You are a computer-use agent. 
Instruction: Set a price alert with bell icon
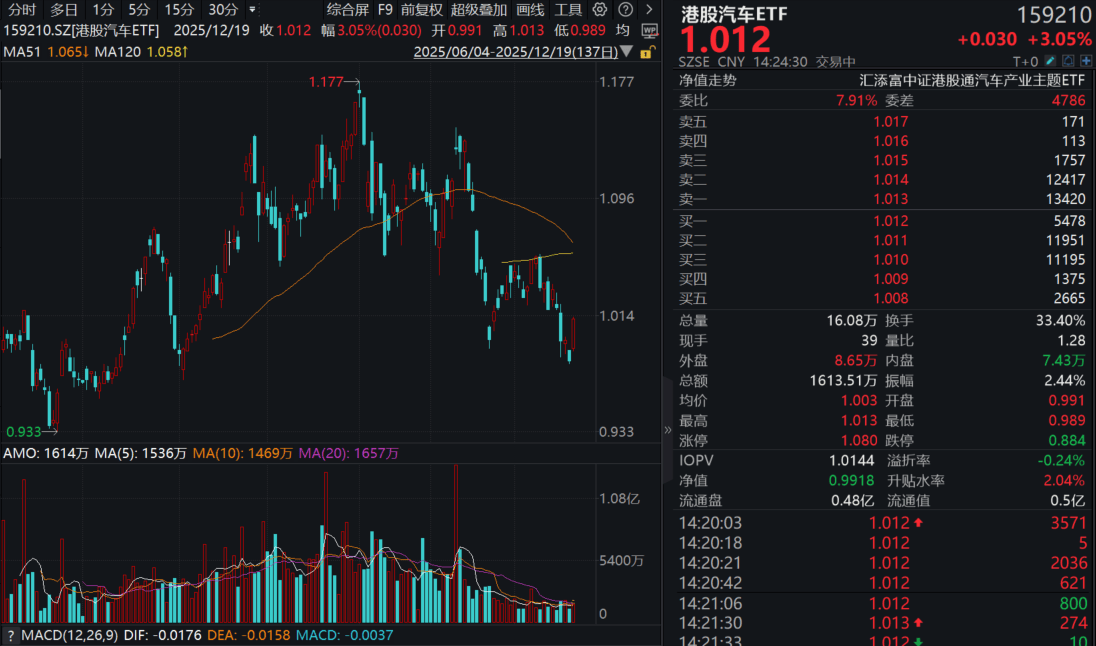[1068, 61]
